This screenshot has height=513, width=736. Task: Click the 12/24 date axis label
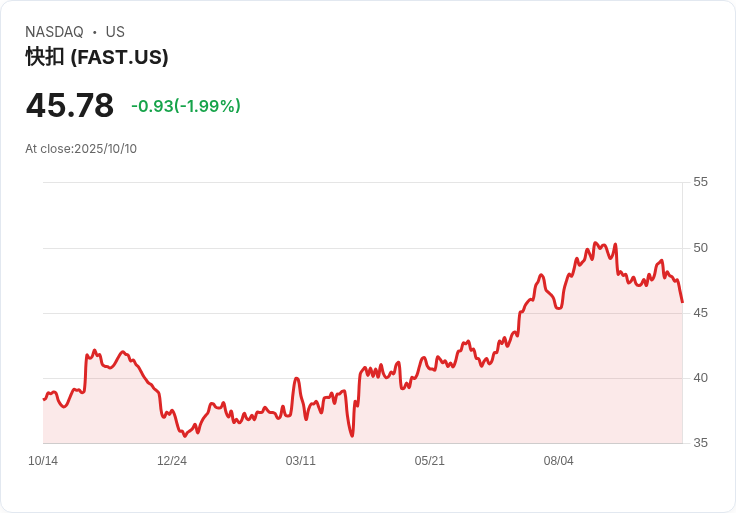pyautogui.click(x=172, y=461)
